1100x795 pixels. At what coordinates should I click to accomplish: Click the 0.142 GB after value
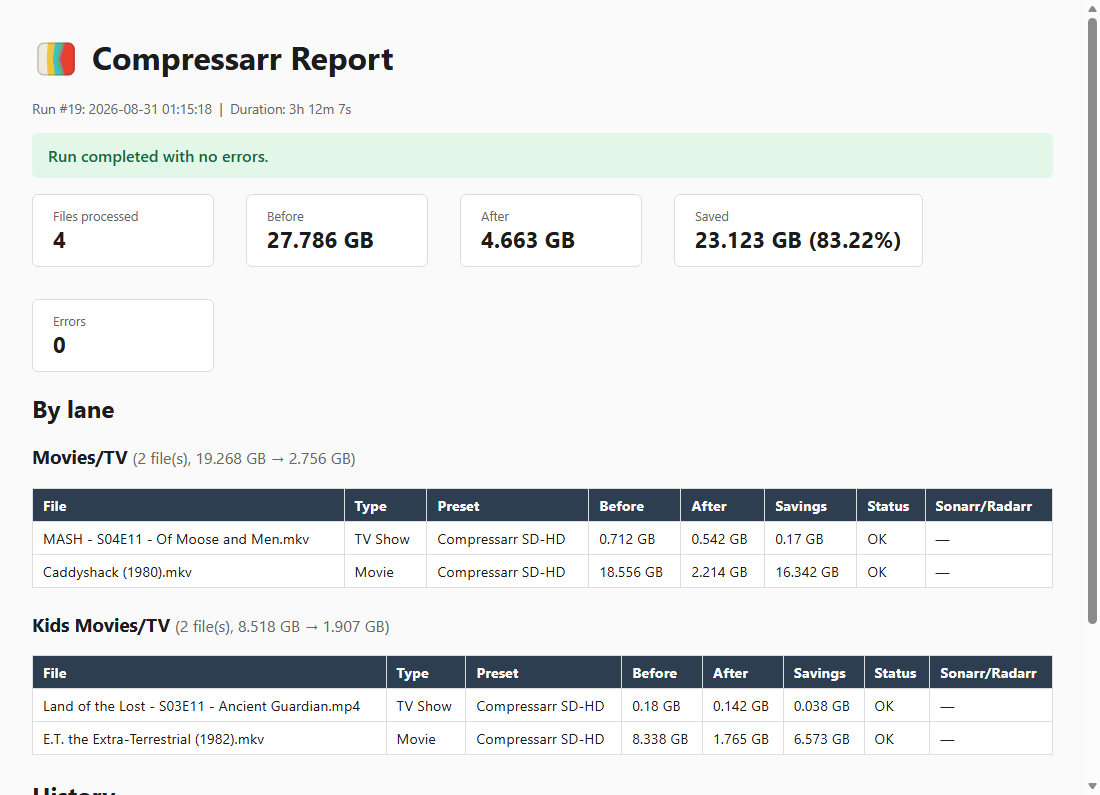tap(741, 706)
